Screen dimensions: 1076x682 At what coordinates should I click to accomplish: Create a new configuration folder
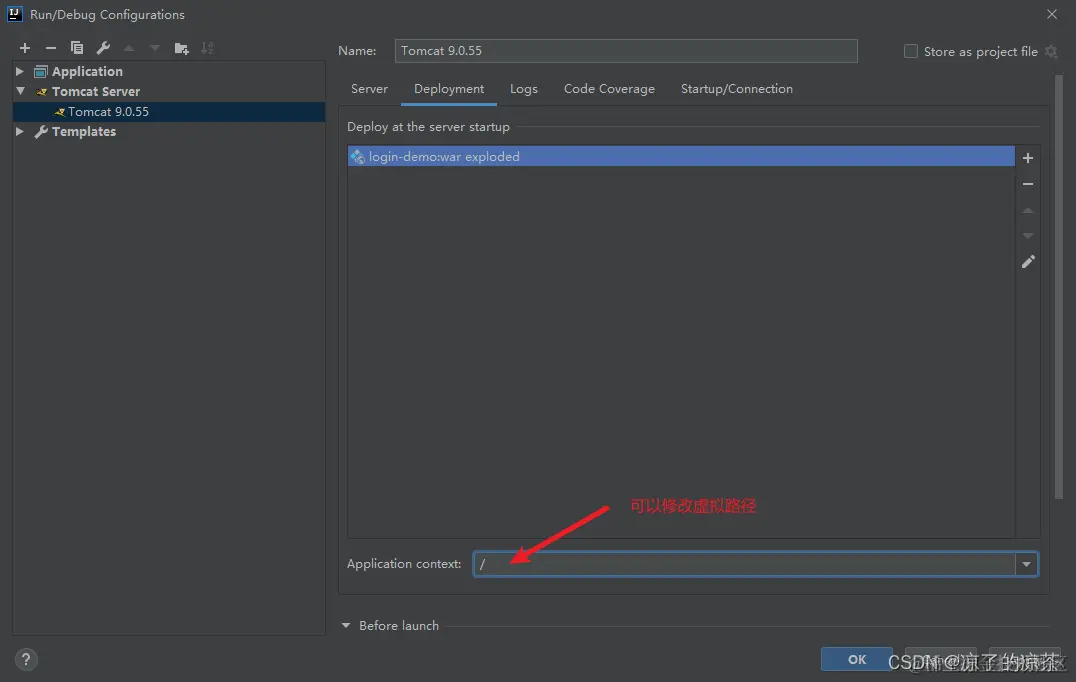[x=181, y=48]
